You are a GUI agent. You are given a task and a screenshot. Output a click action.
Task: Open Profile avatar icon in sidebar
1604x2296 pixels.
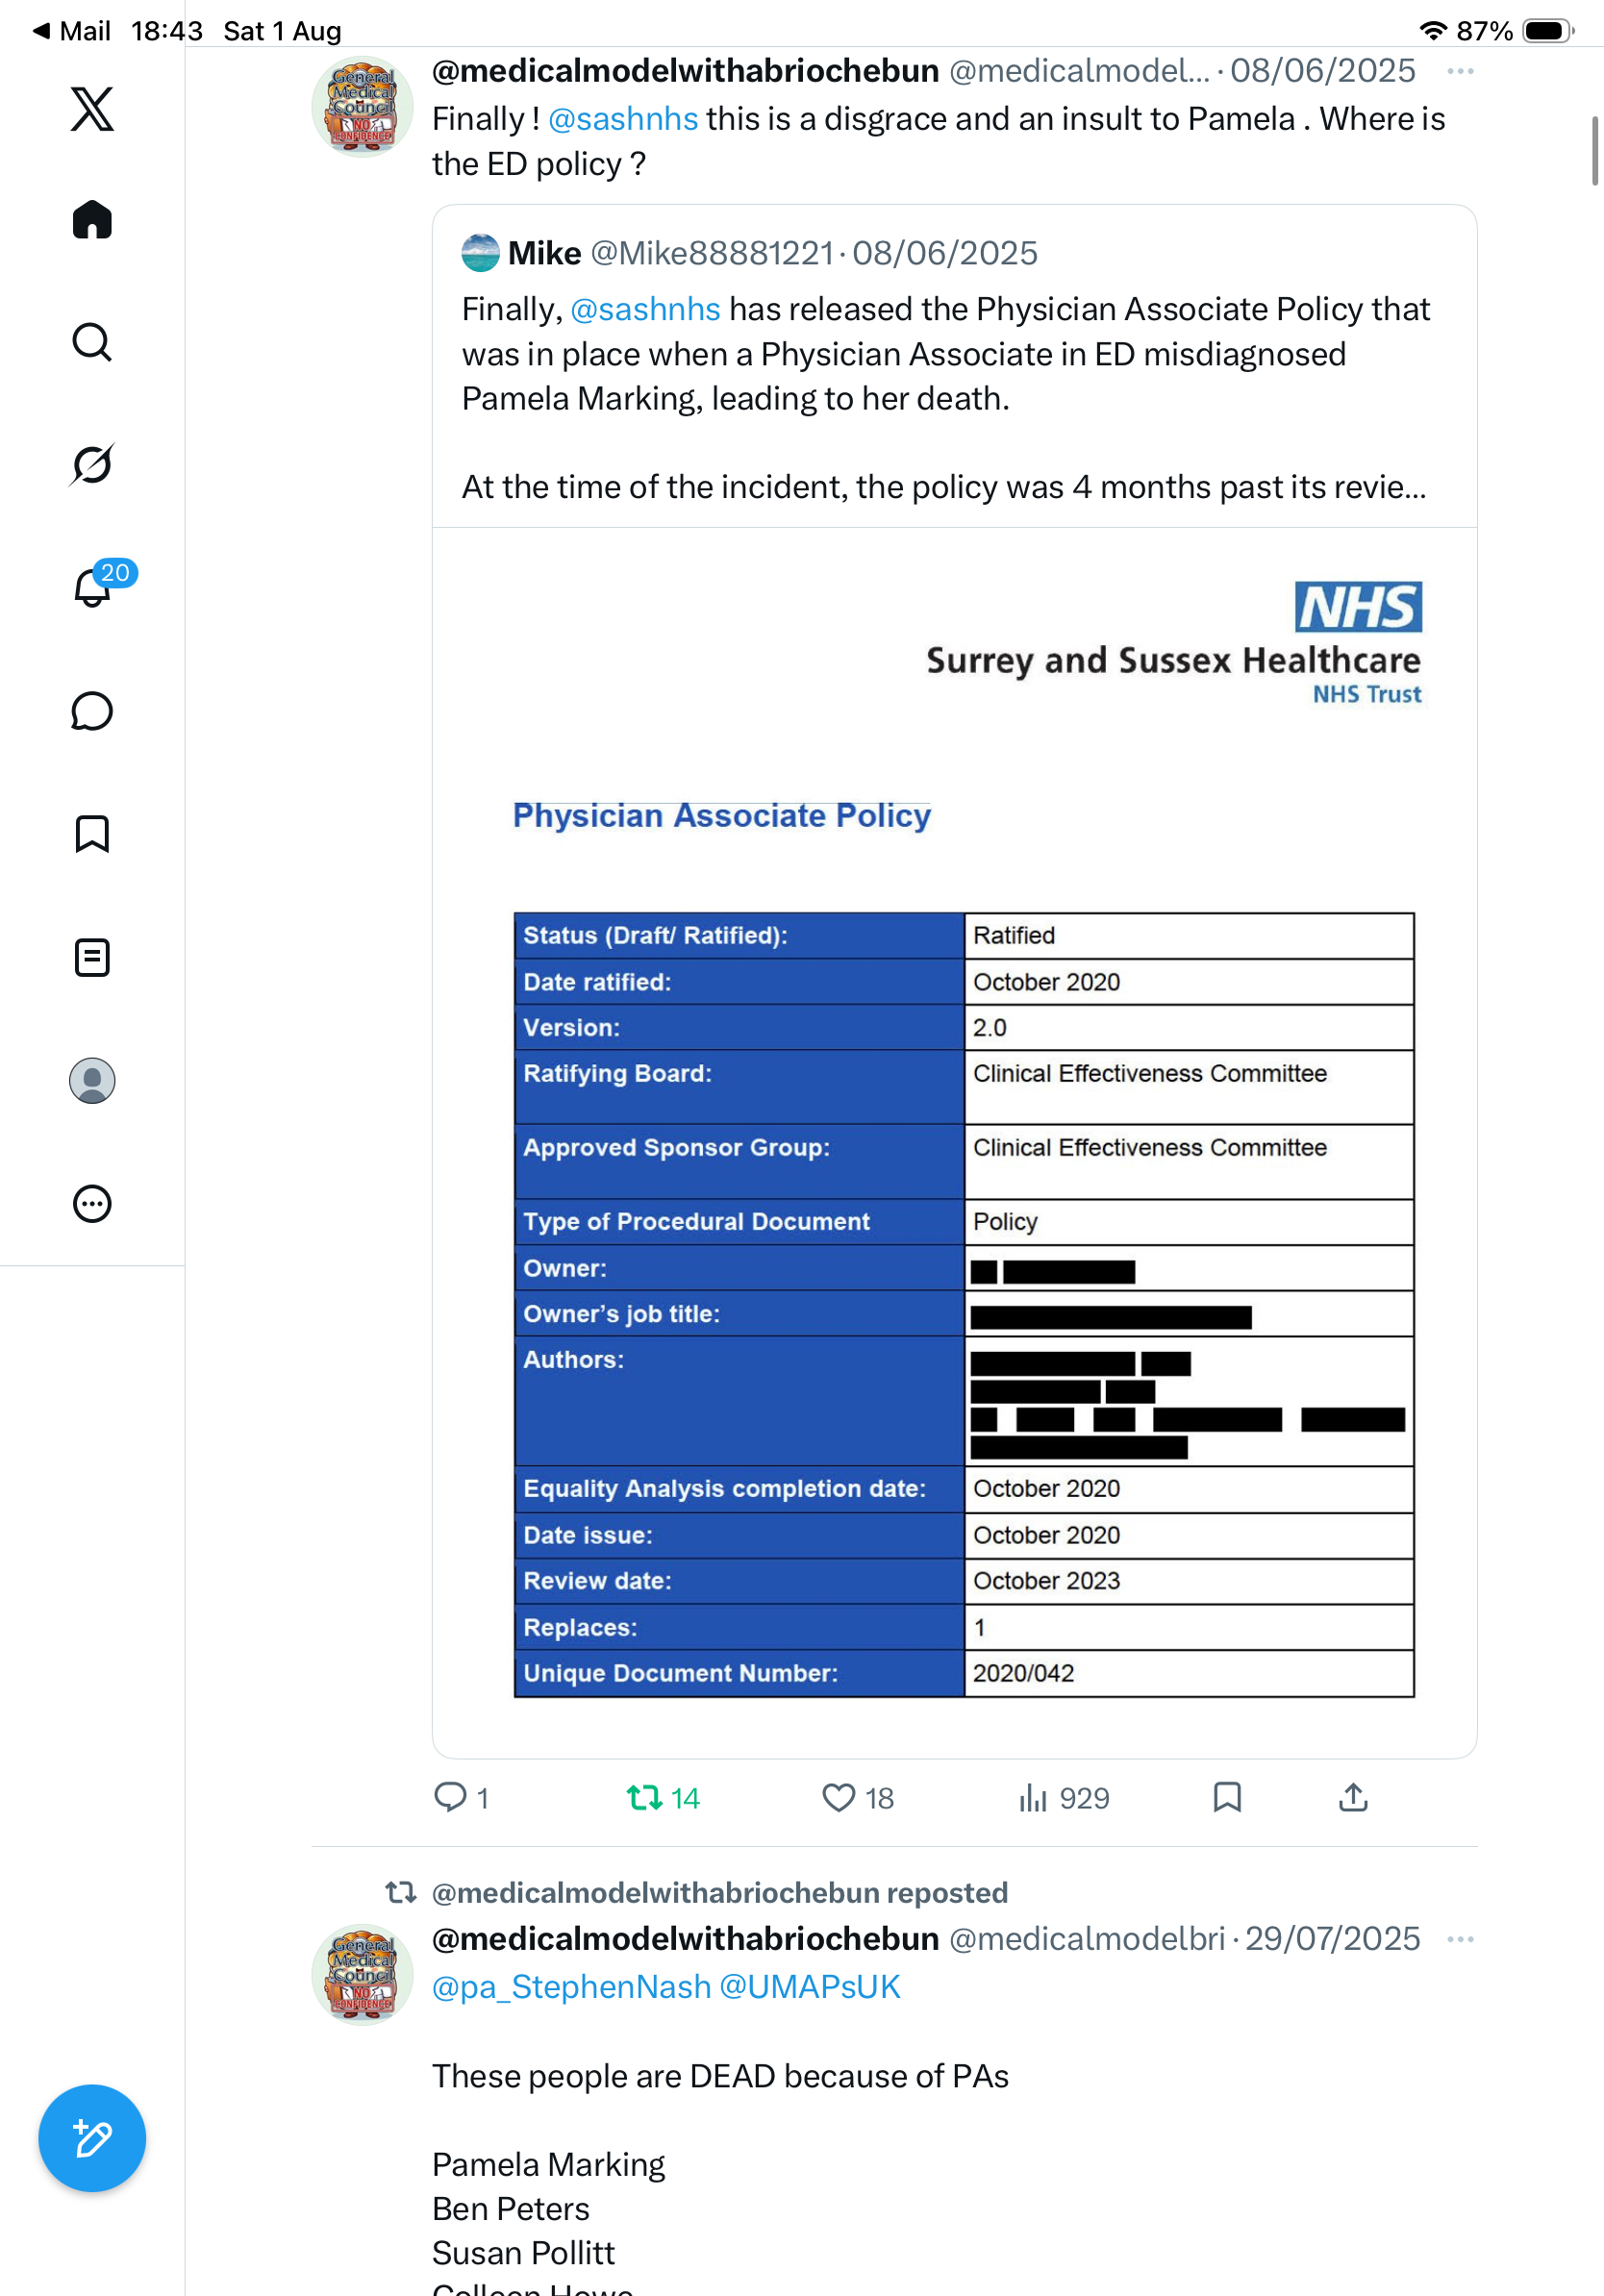click(x=92, y=1080)
